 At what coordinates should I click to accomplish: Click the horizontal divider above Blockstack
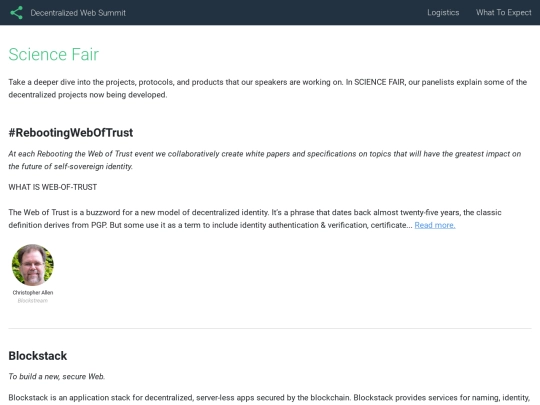[270, 329]
